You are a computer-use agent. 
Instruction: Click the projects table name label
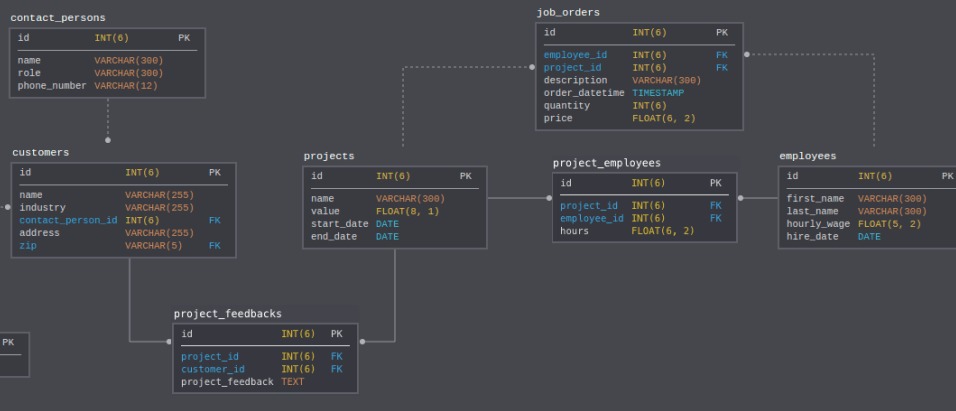[x=329, y=156]
